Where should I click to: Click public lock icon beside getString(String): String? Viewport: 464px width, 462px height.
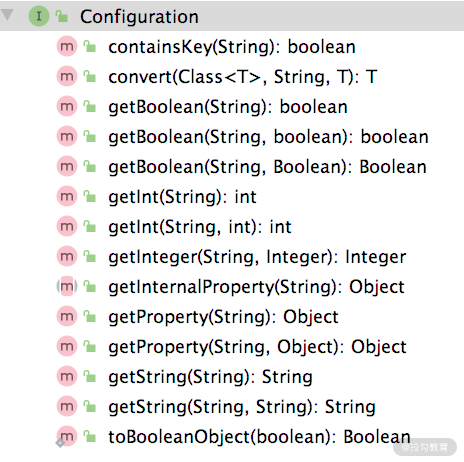click(90, 377)
